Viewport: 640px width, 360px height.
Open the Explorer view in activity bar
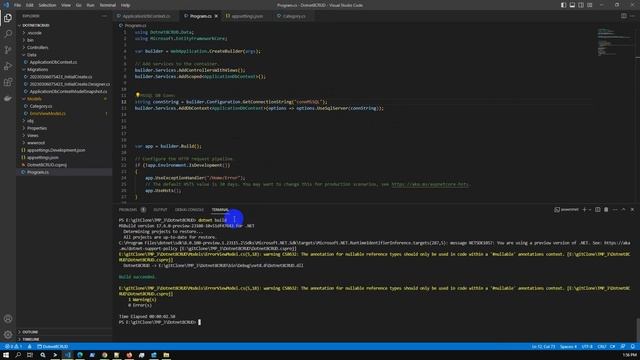[8, 18]
